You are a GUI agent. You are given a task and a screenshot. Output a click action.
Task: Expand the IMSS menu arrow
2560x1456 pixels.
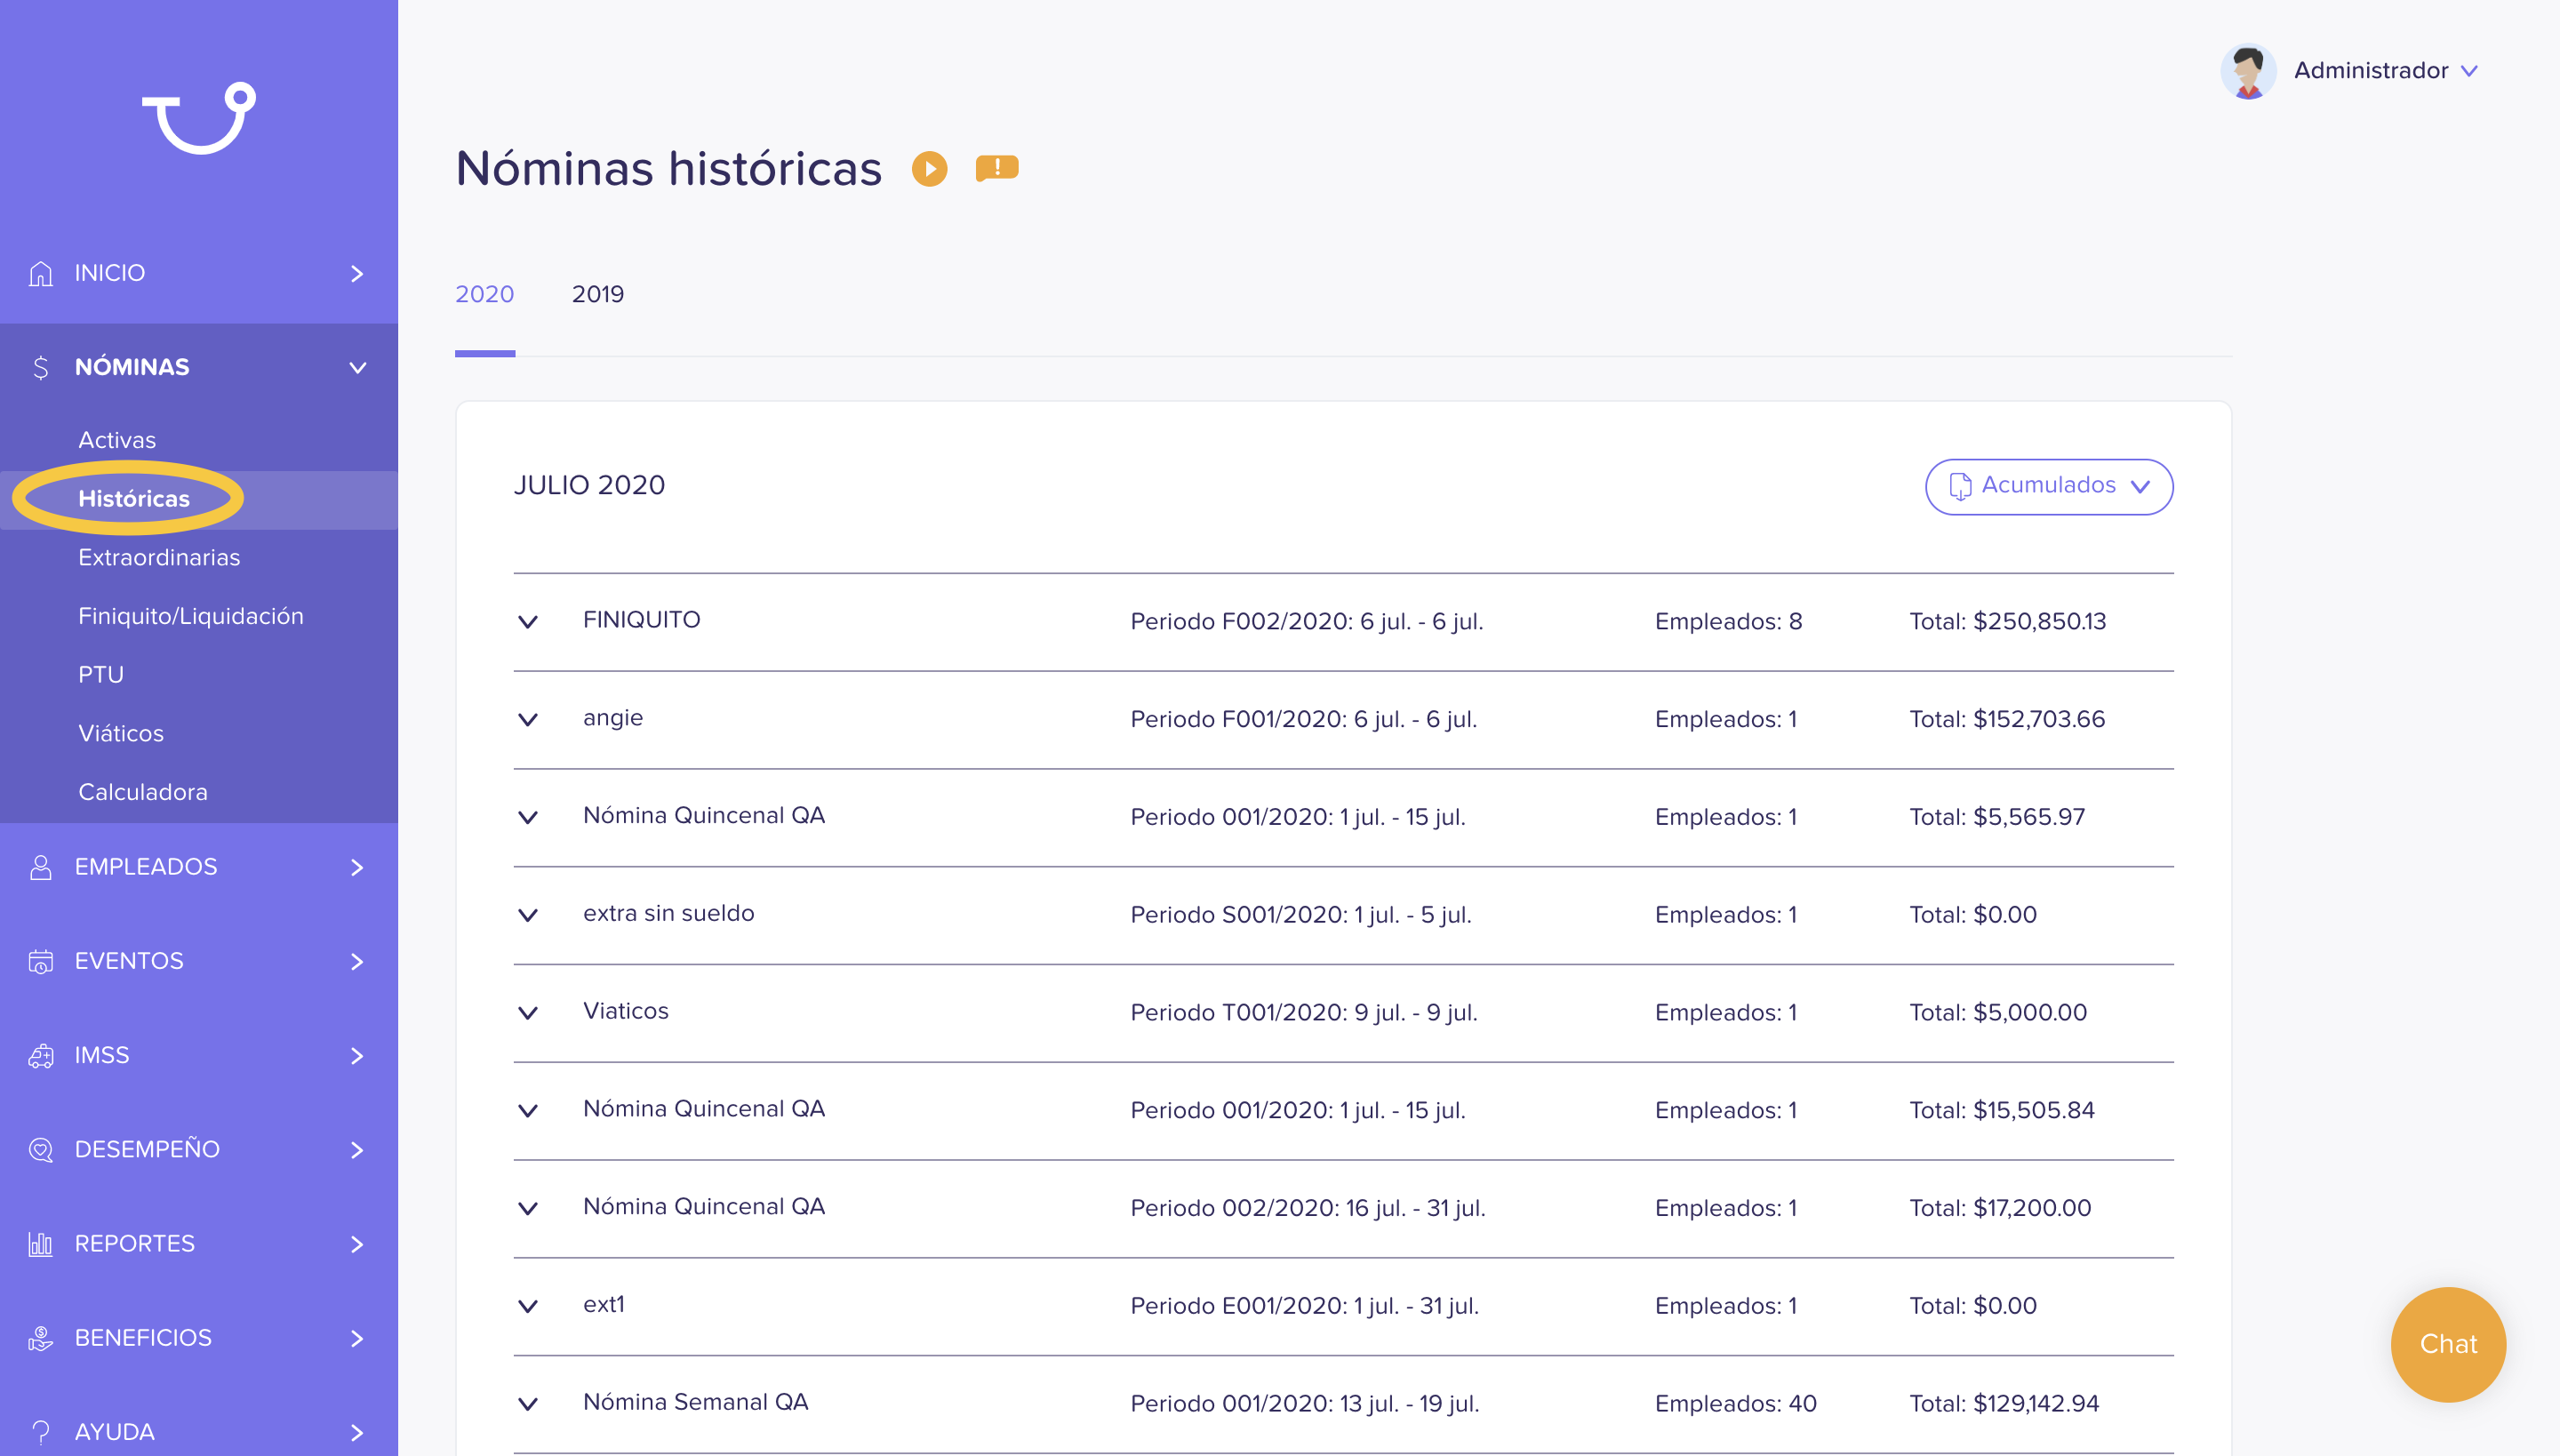click(357, 1055)
